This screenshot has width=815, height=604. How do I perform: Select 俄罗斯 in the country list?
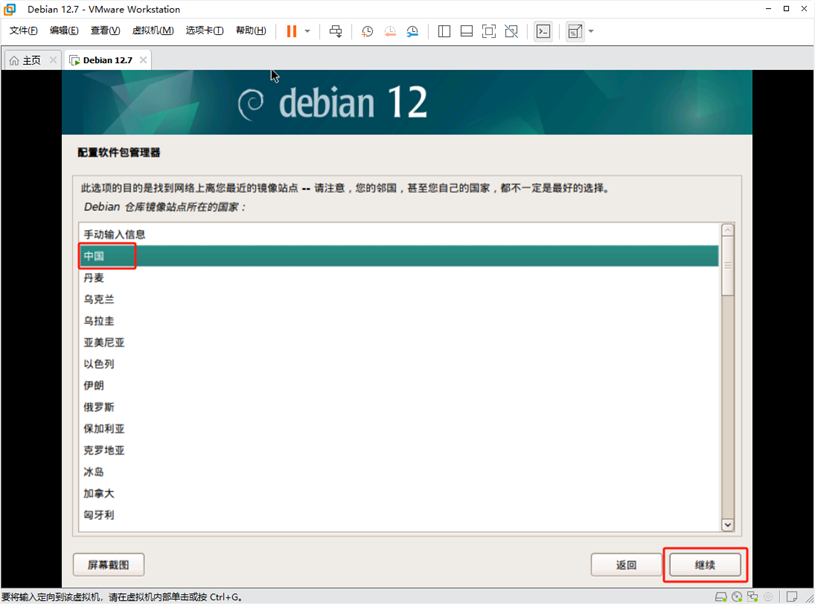pos(399,407)
